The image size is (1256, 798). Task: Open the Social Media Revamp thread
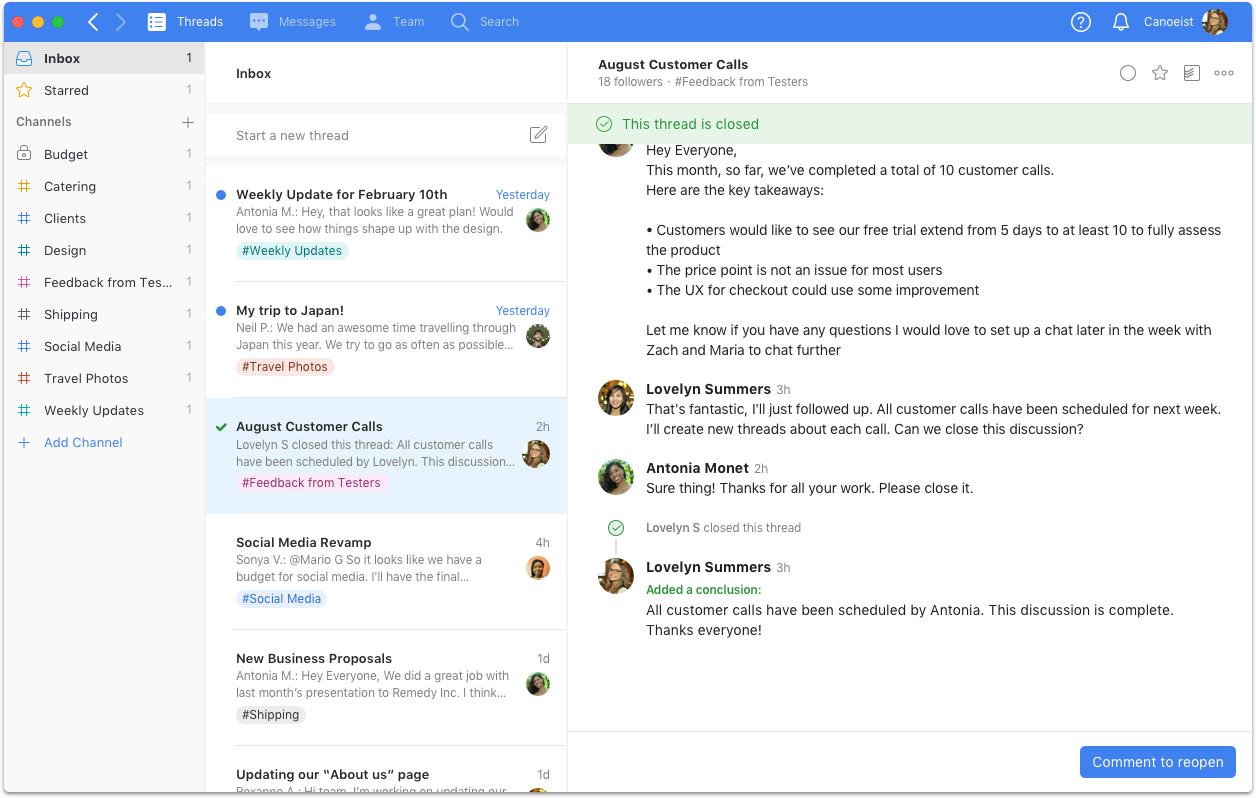coord(386,572)
